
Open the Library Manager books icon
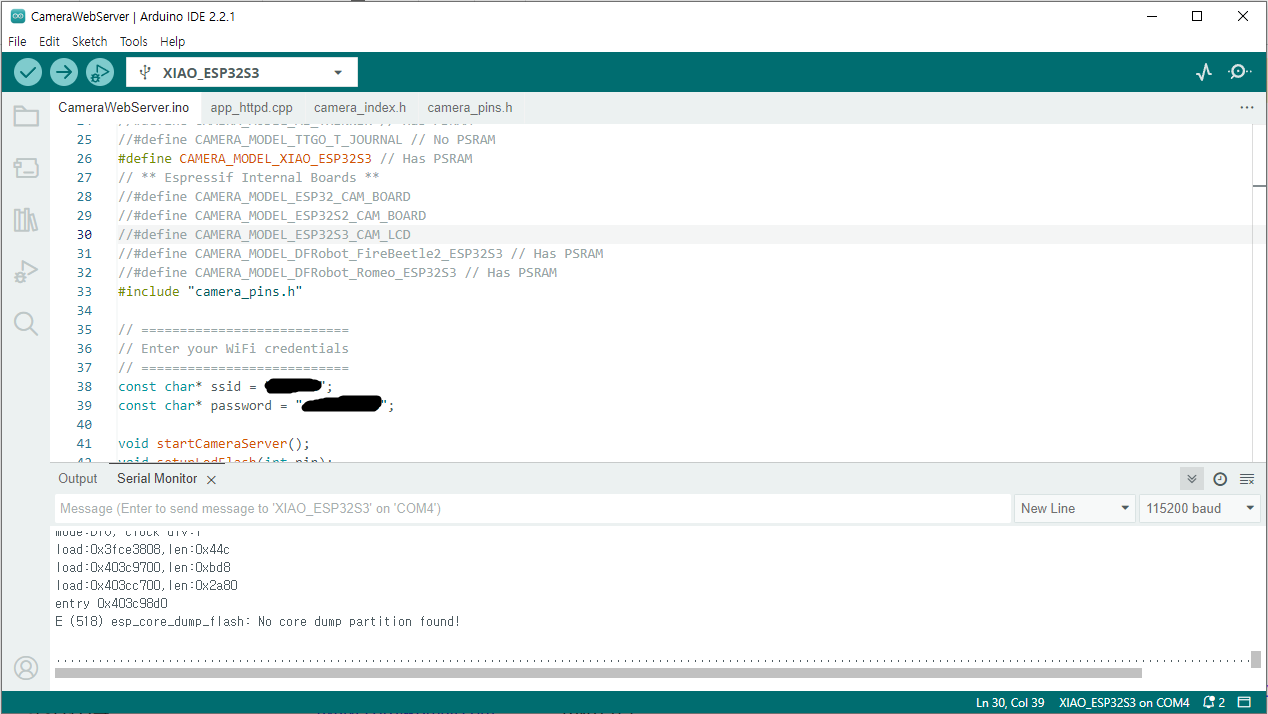26,220
